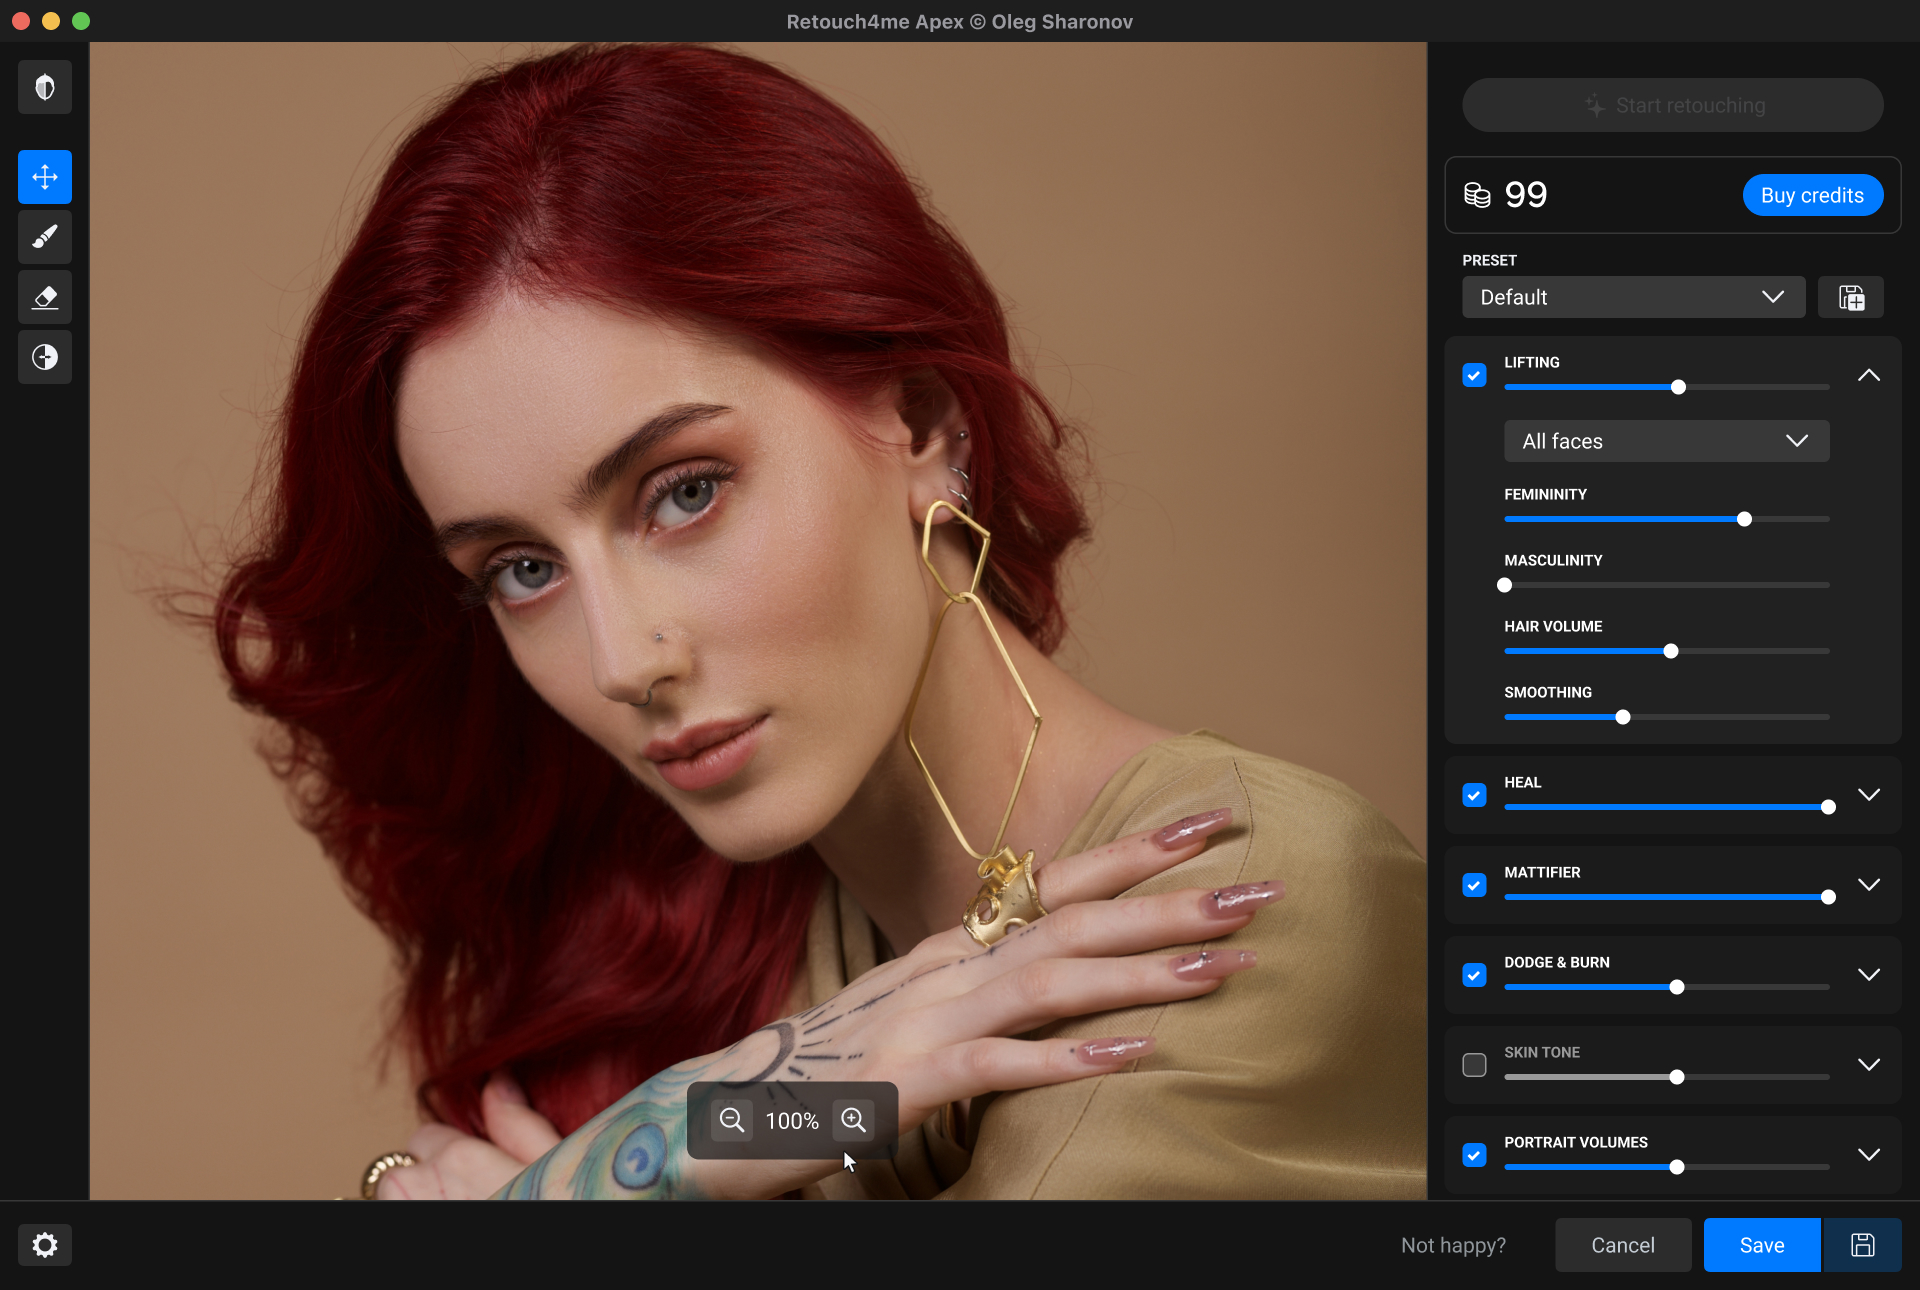Click the window title Retouch4me Apex

(x=959, y=21)
